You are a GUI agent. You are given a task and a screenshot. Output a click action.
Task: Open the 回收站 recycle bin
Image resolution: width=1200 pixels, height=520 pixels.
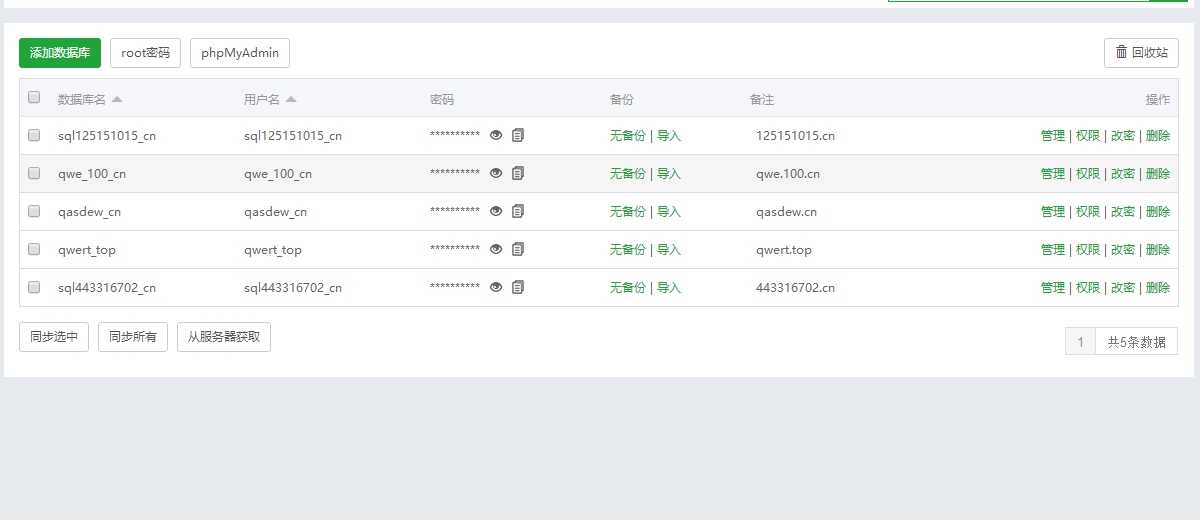click(1141, 53)
